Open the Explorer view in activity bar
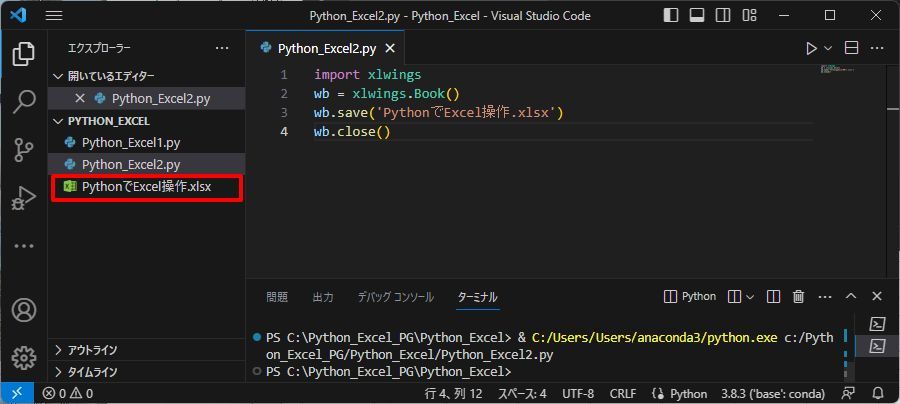The width and height of the screenshot is (900, 404). (x=24, y=55)
